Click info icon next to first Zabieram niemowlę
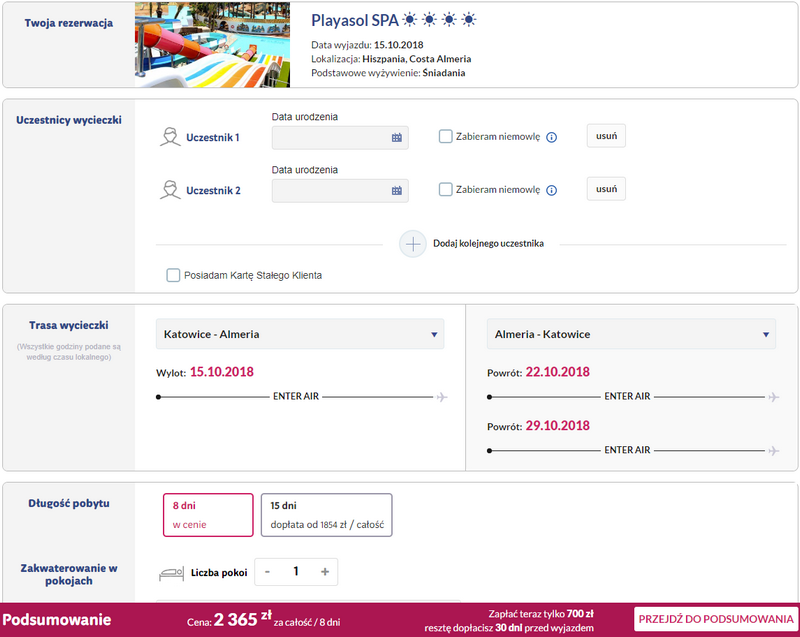The image size is (800, 637). (552, 137)
